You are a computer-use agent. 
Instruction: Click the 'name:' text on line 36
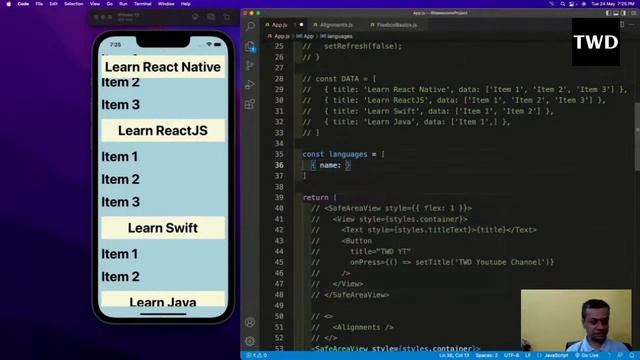pyautogui.click(x=330, y=165)
